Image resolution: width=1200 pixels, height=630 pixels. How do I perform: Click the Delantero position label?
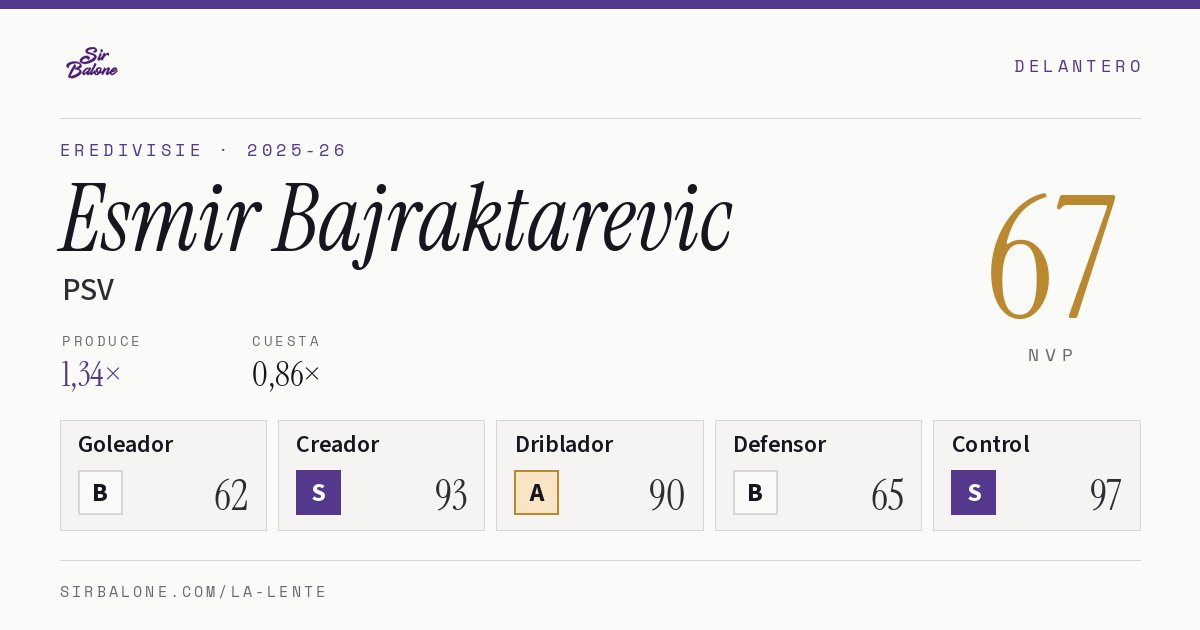(1078, 66)
